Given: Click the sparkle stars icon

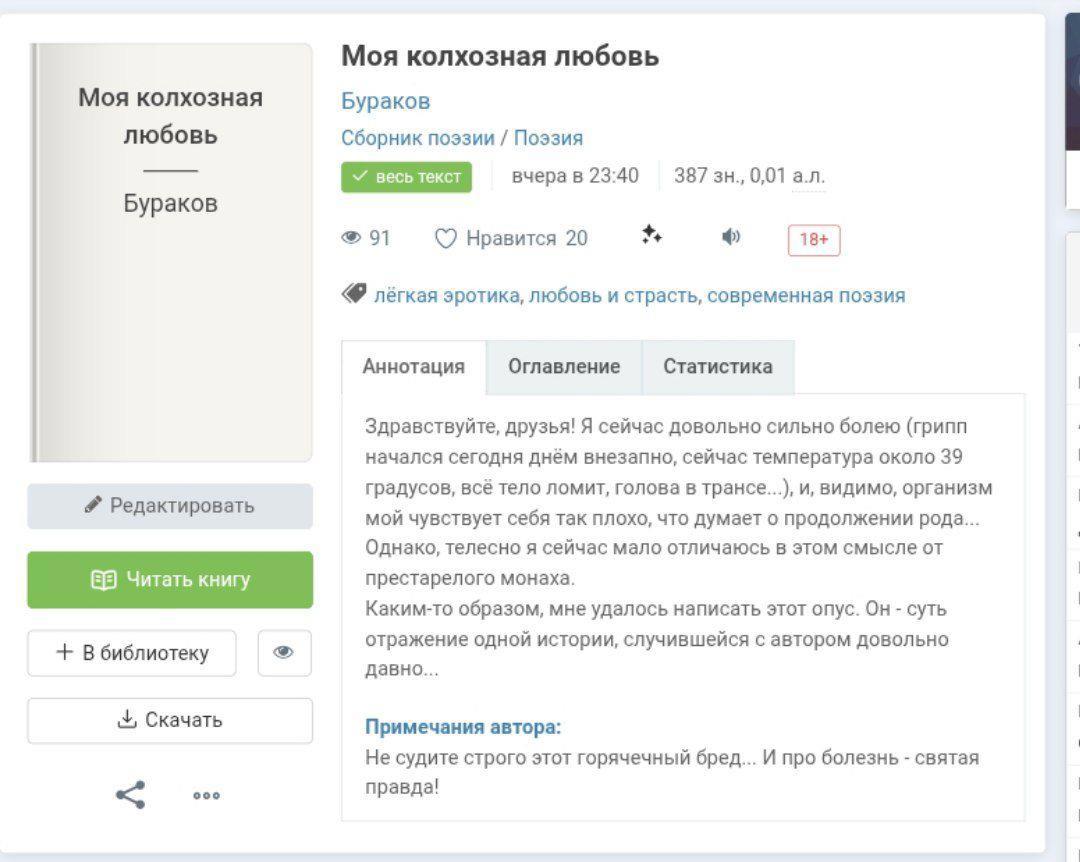Looking at the screenshot, I should (652, 236).
